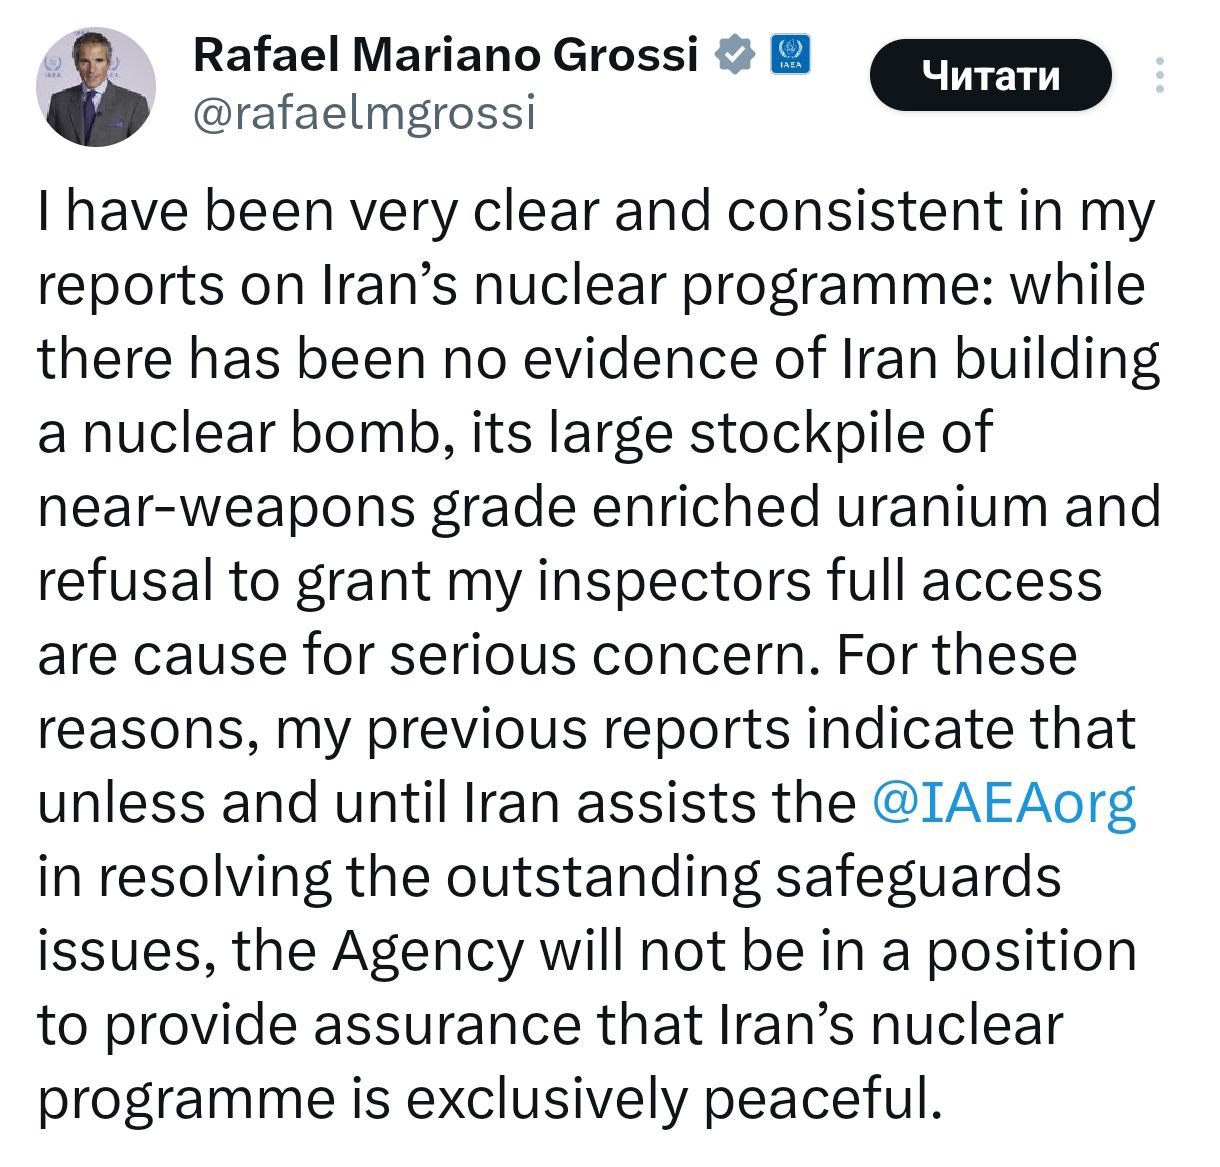Click the @rafaelmgrossi handle
Screen dimensions: 1220x1167
363,113
